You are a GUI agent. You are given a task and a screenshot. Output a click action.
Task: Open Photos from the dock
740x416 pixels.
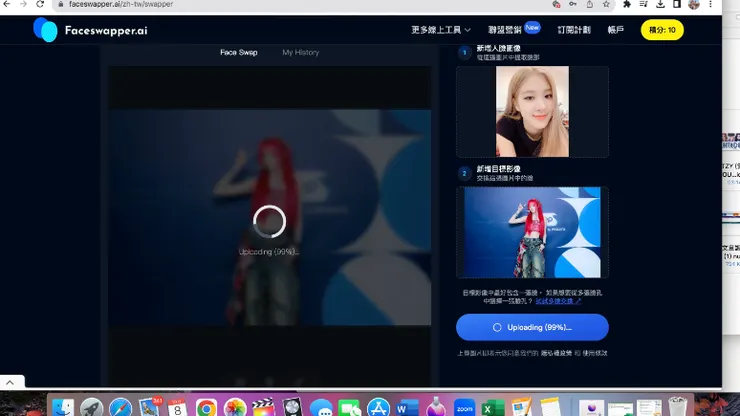click(235, 408)
